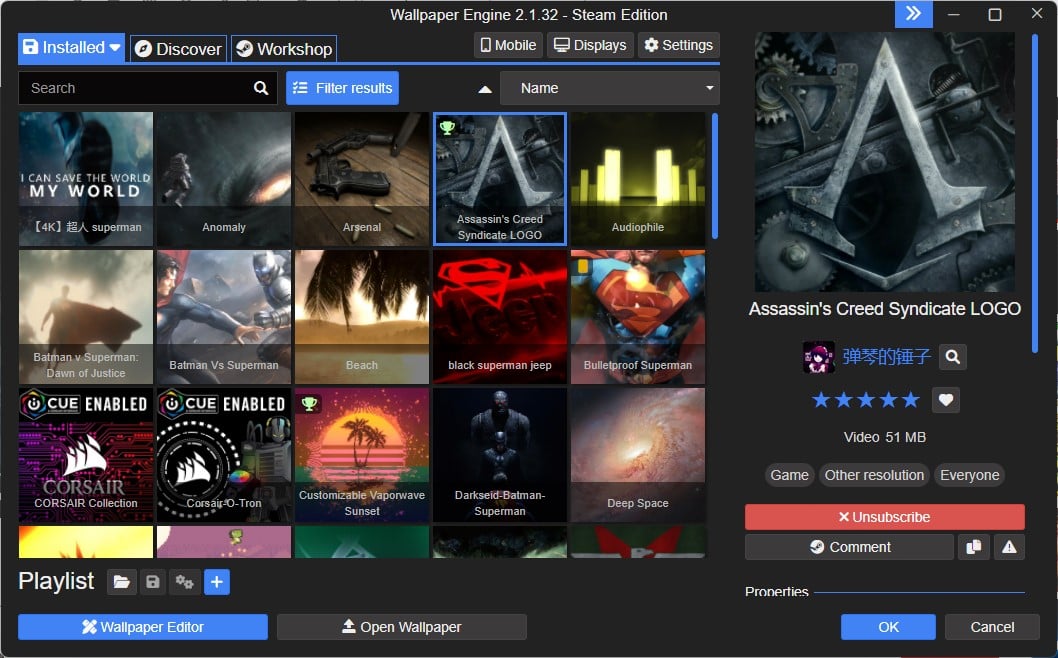This screenshot has width=1058, height=658.
Task: Confirm with the OK button
Action: (888, 627)
